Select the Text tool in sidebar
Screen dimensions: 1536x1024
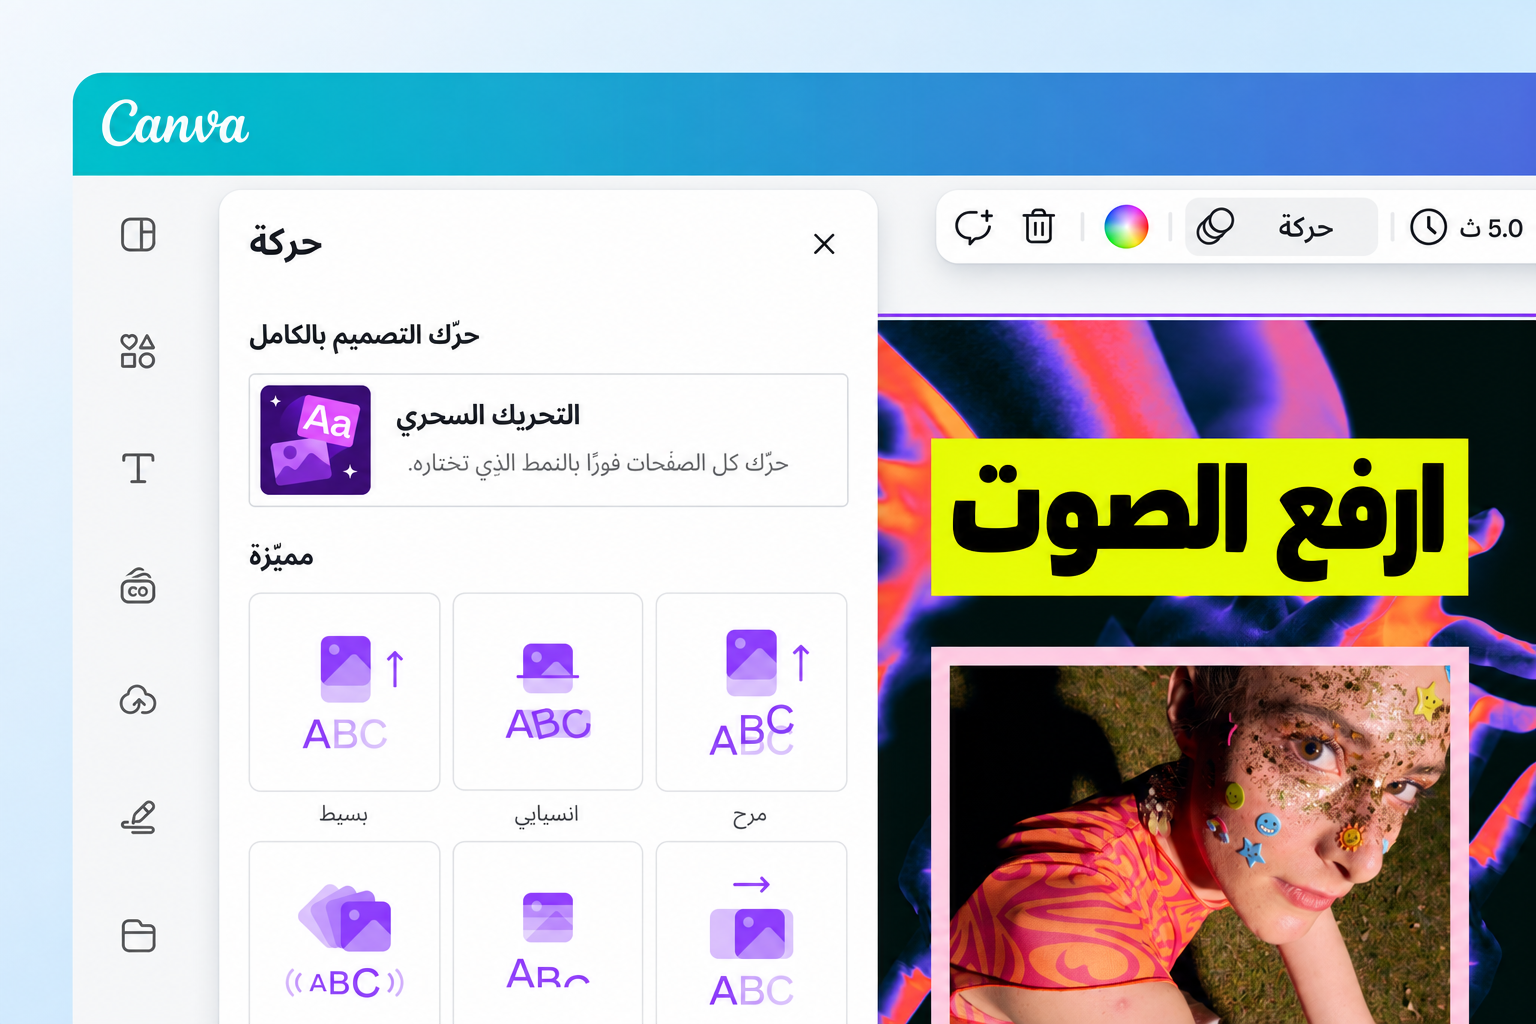pyautogui.click(x=138, y=468)
